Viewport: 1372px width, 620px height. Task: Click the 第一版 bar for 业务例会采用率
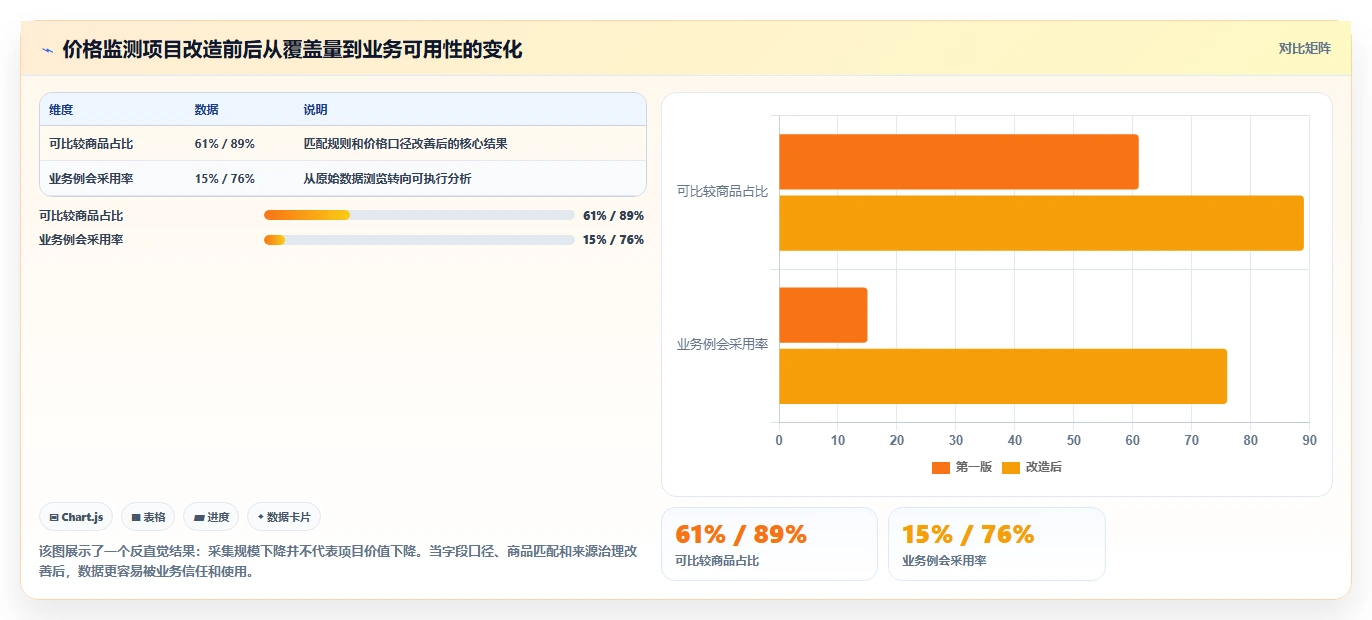coord(823,315)
